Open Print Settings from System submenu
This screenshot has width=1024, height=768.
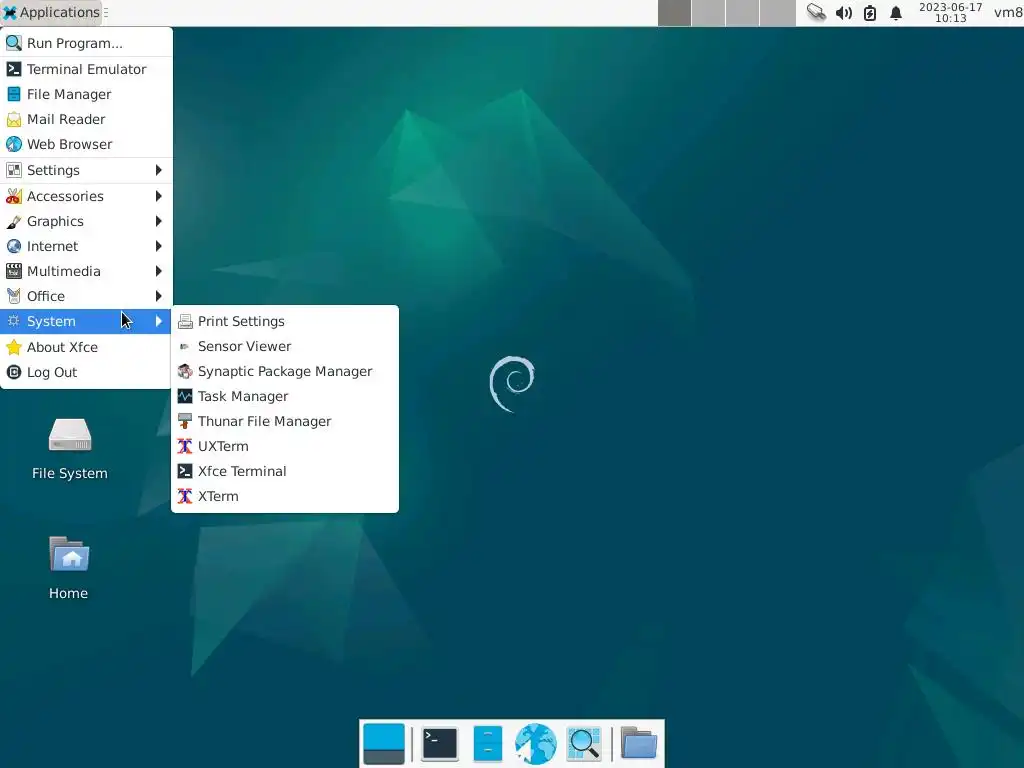[x=285, y=321]
